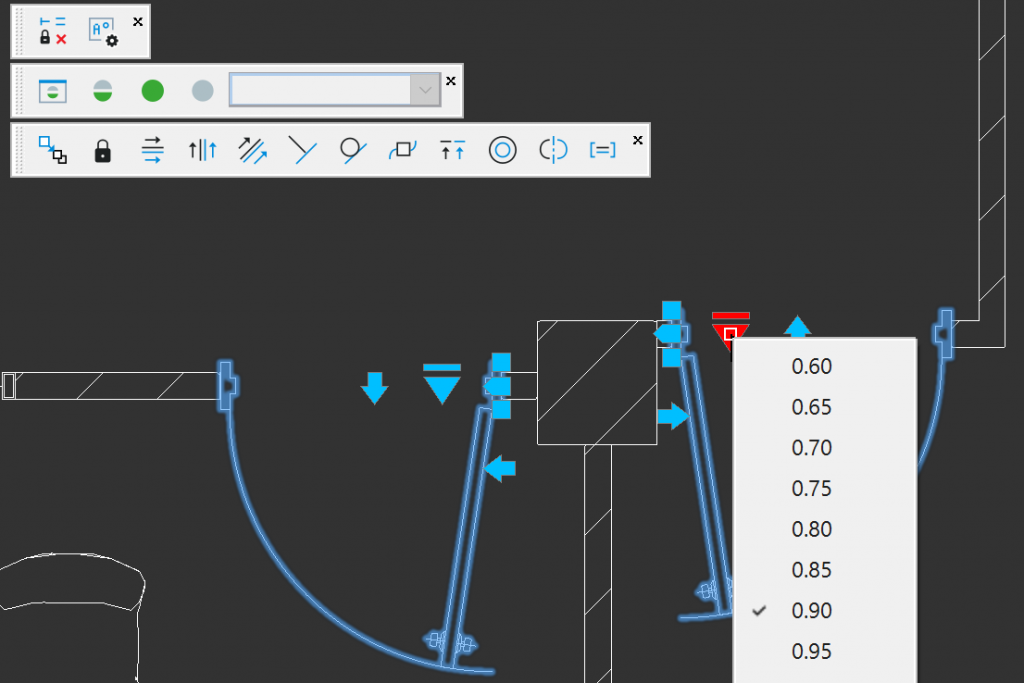Close the small two-icon toolbar
This screenshot has height=683, width=1024.
[x=138, y=22]
